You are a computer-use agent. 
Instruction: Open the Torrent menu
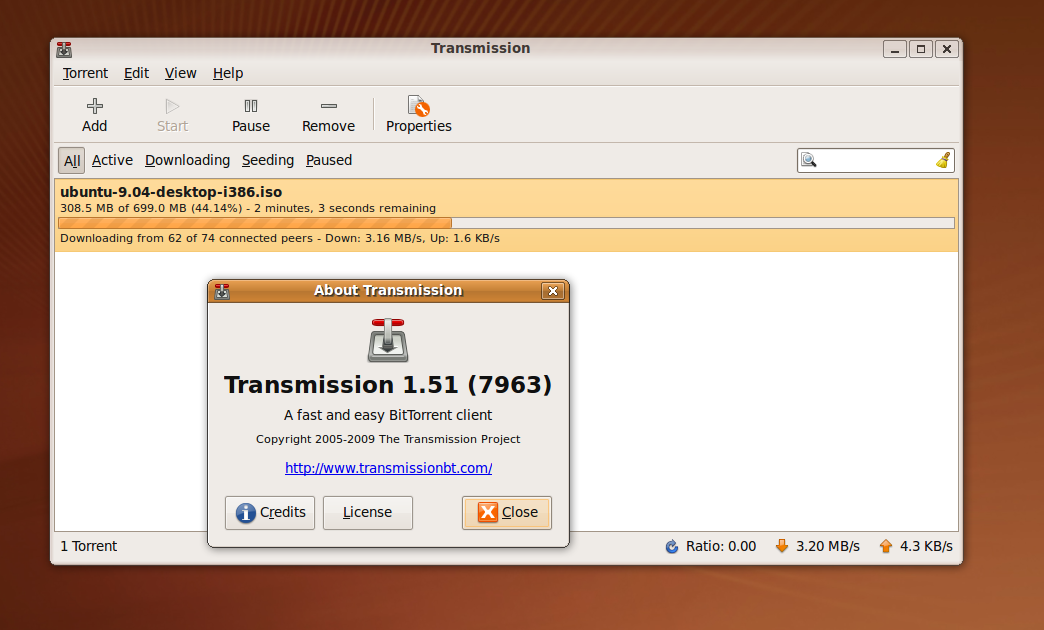point(85,73)
